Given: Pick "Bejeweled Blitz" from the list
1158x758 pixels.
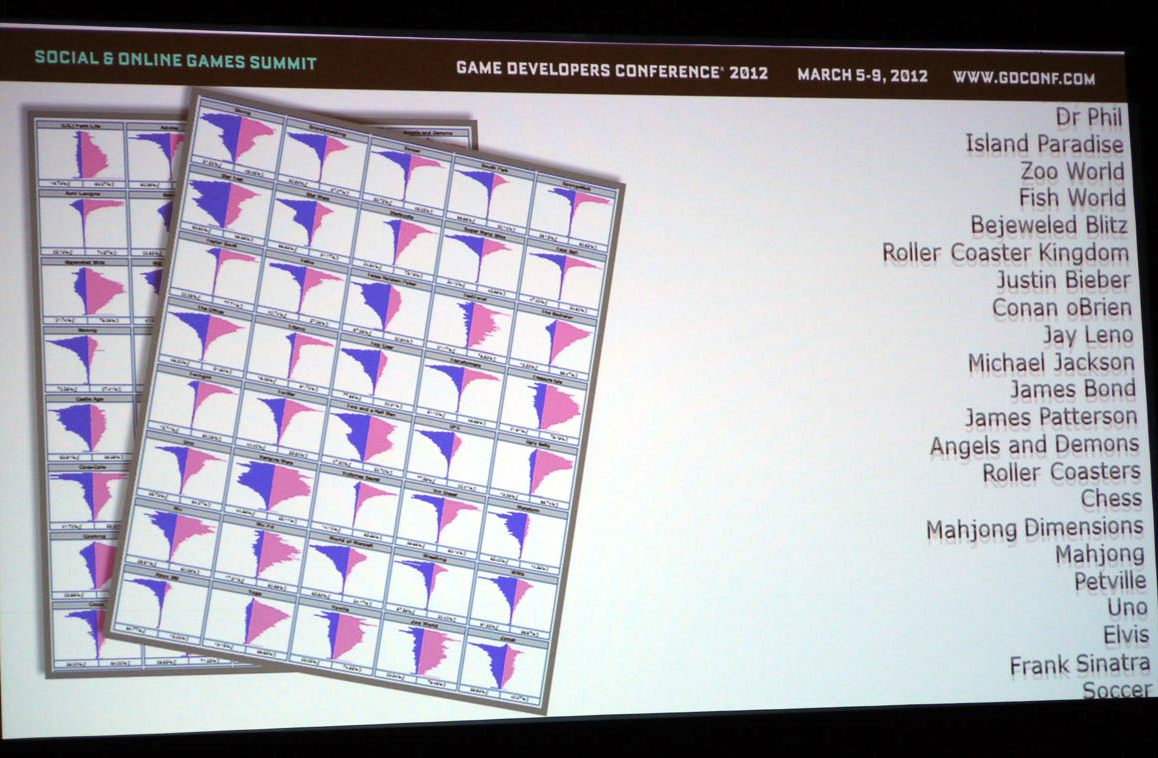Looking at the screenshot, I should point(1049,225).
